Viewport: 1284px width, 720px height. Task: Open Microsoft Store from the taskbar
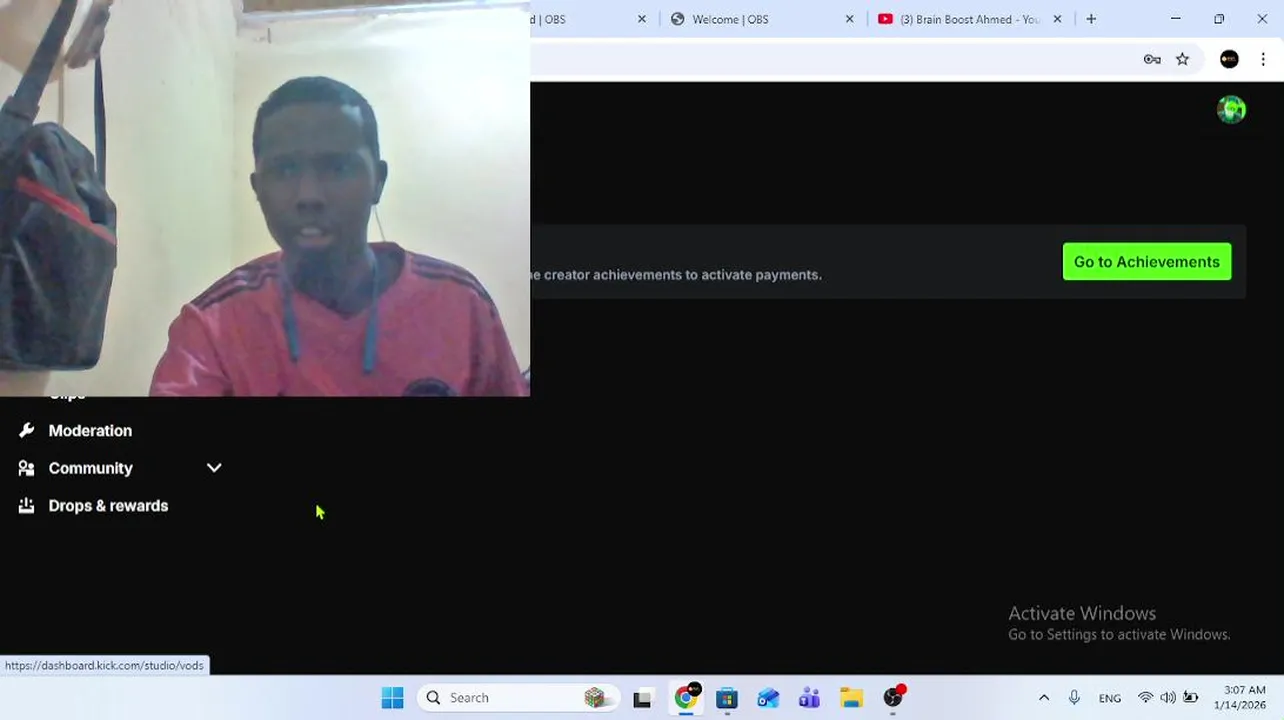tap(727, 698)
